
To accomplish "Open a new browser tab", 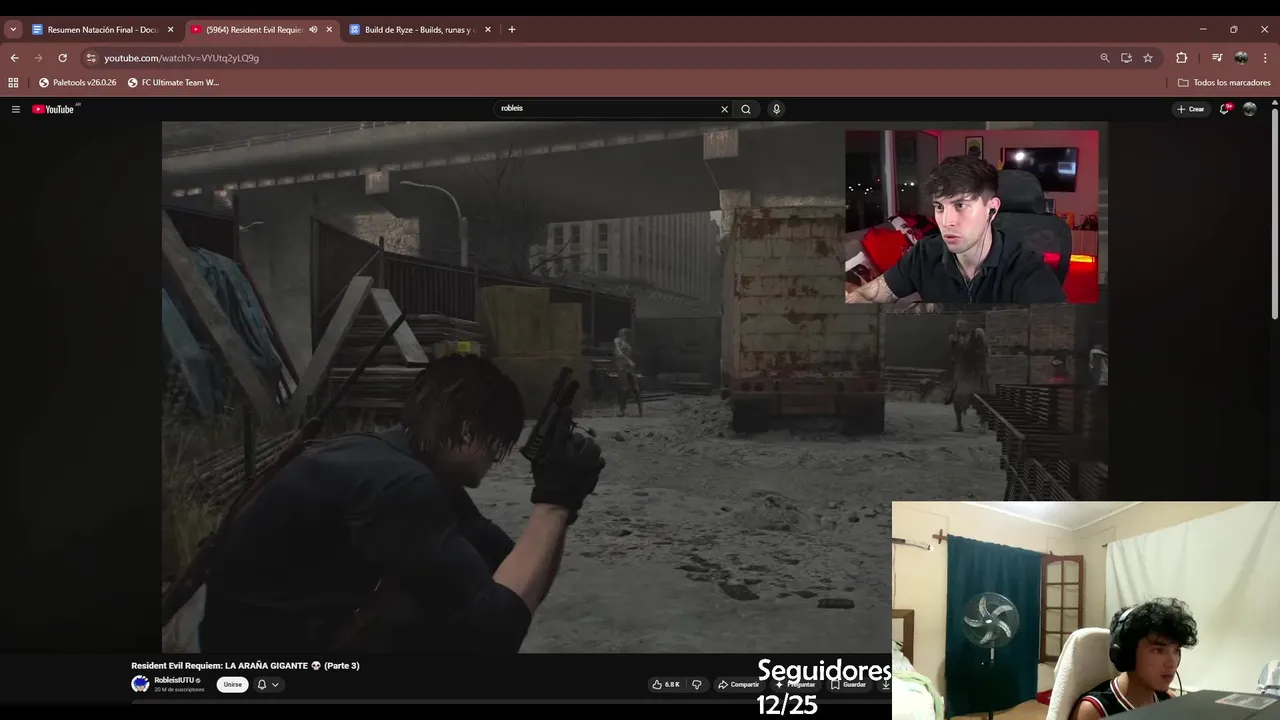I will 512,30.
